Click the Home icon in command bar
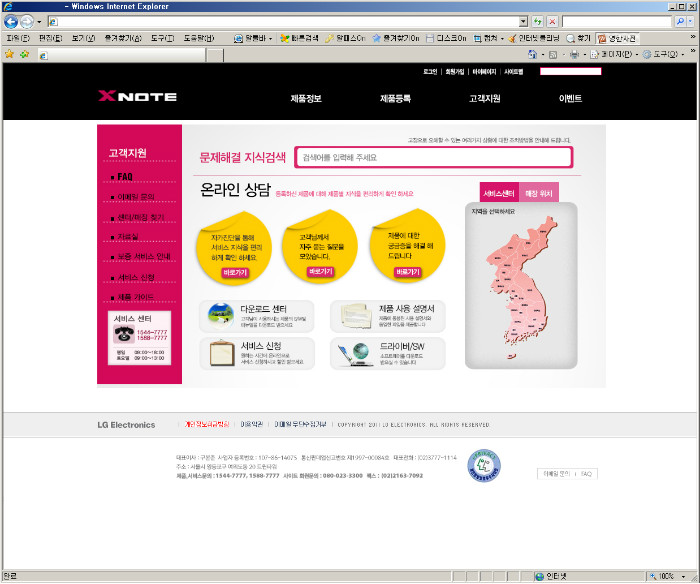700x584 pixels. 532,54
